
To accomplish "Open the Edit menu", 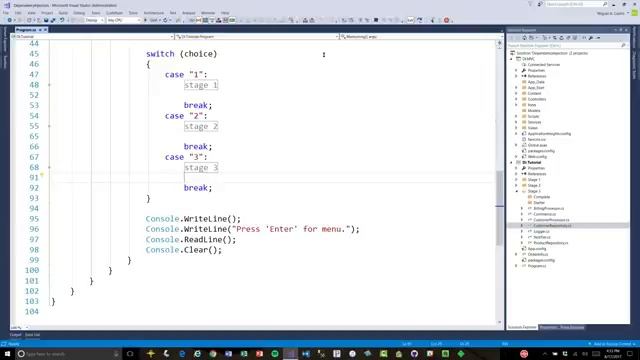I will tap(18, 13).
